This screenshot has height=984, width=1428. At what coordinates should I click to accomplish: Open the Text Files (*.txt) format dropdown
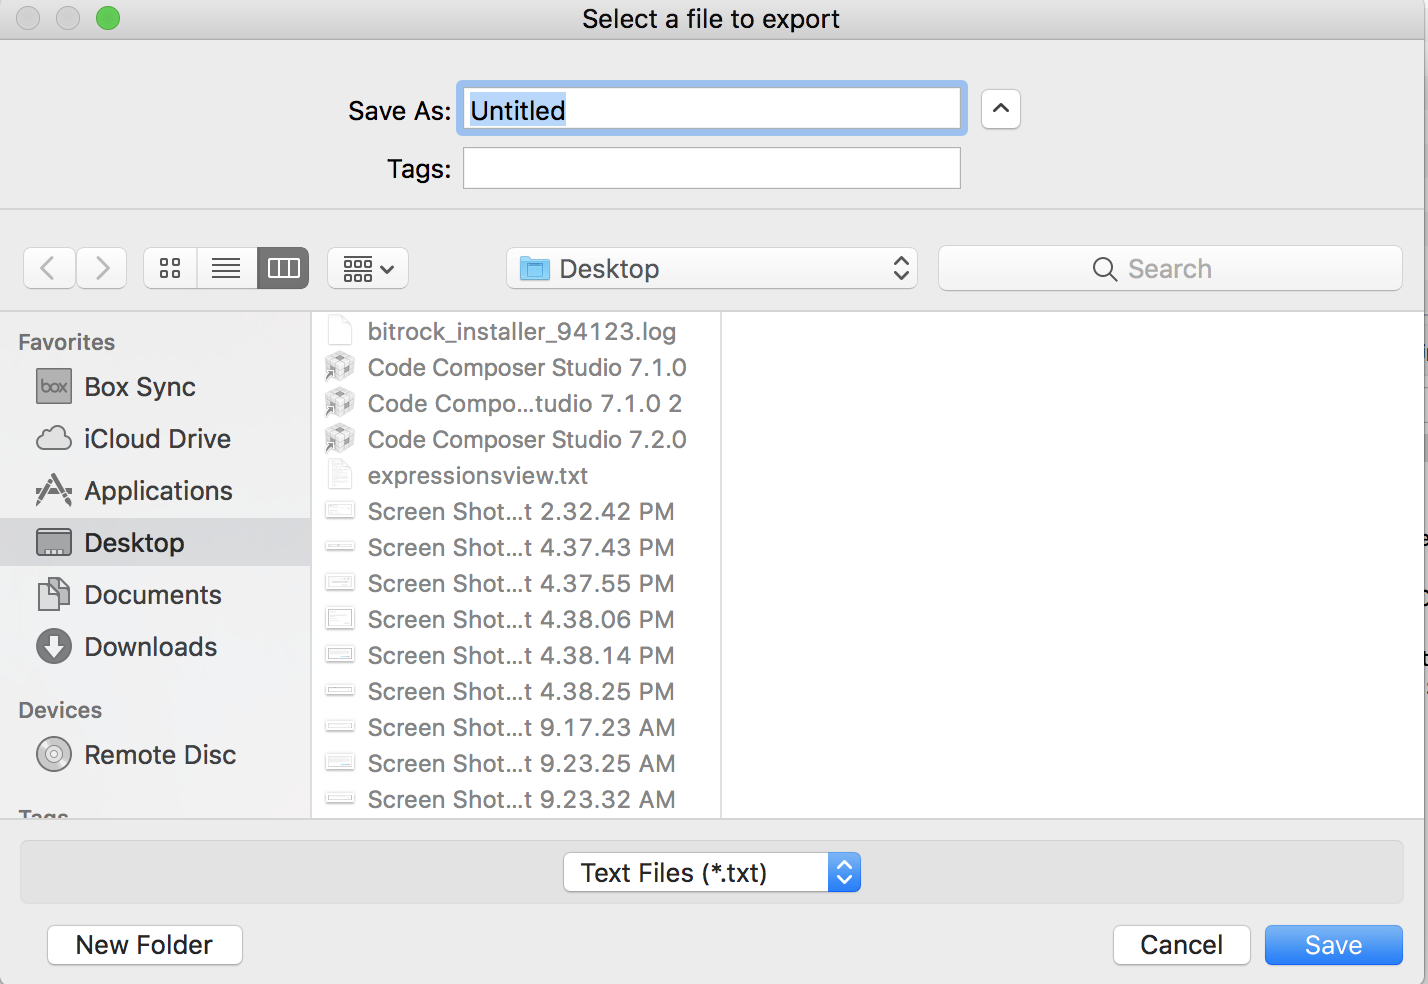(x=711, y=873)
